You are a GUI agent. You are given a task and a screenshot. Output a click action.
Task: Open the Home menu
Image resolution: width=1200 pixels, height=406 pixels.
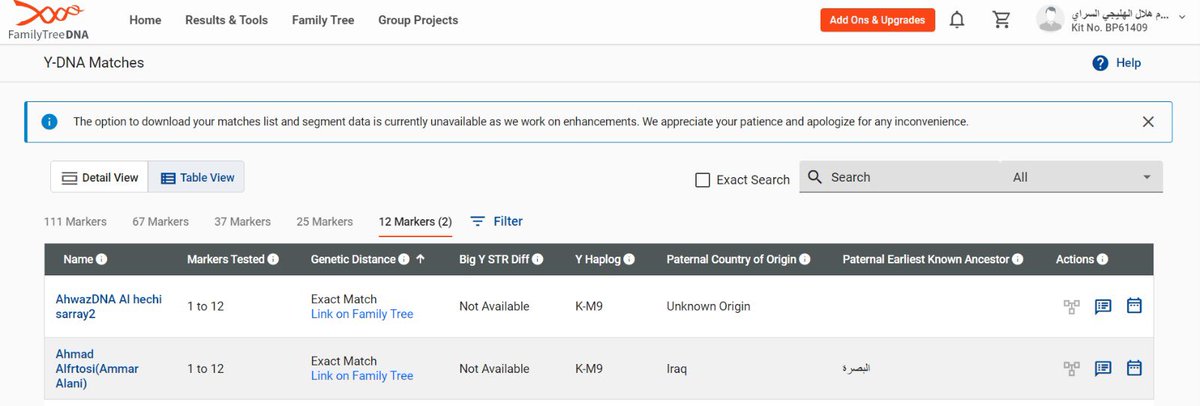tap(145, 20)
